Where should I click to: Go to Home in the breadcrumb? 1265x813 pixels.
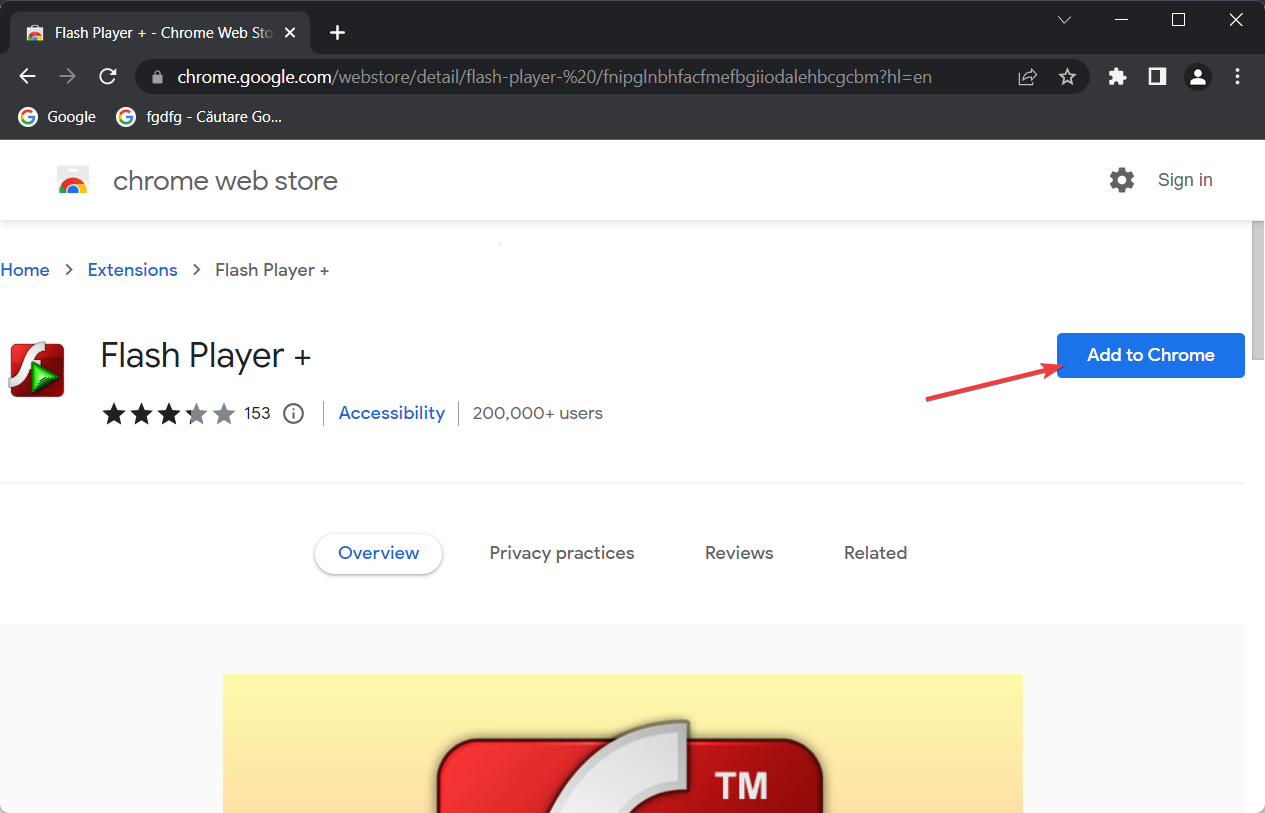(x=25, y=270)
